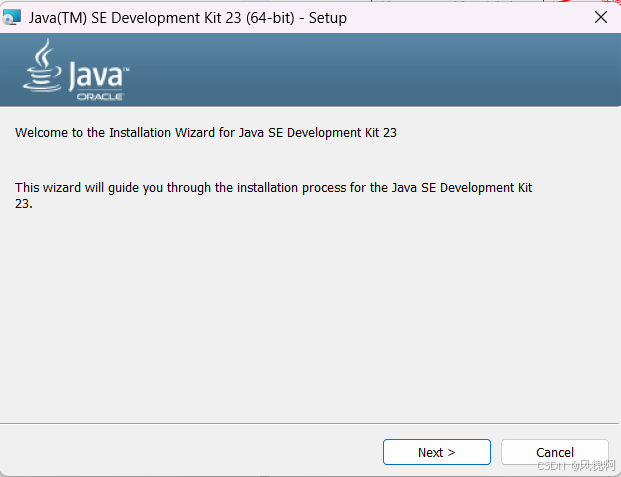Viewport: 621px width, 477px height.
Task: Click the installer icon in the title bar
Action: tap(11, 17)
